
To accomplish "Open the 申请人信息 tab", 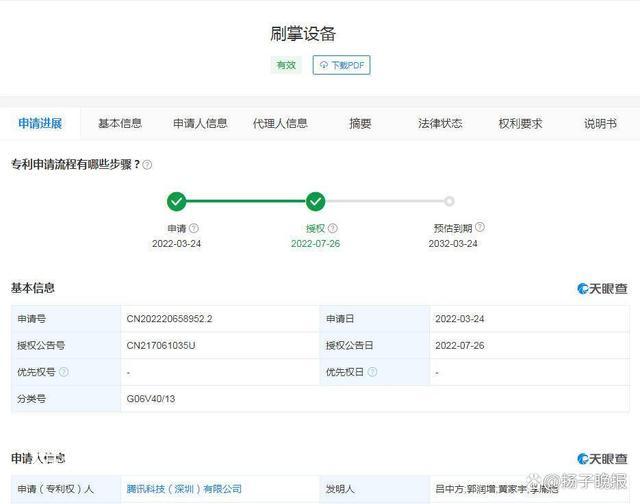I will tap(200, 123).
